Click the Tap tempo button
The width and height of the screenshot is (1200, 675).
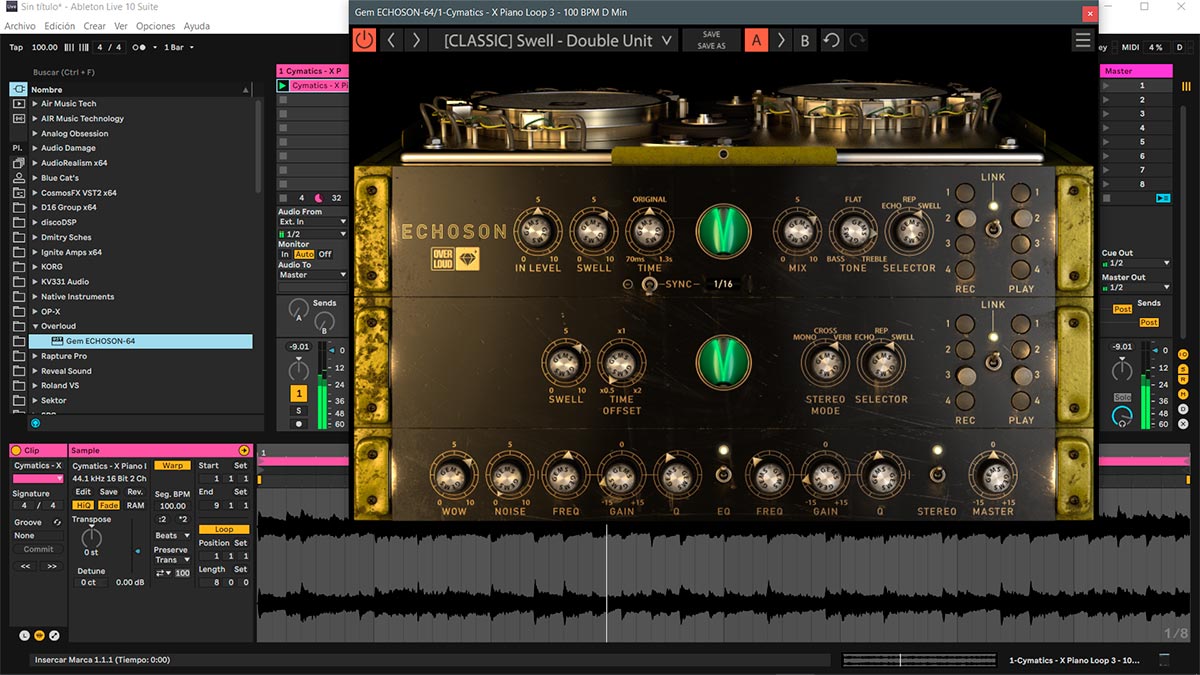(16, 47)
